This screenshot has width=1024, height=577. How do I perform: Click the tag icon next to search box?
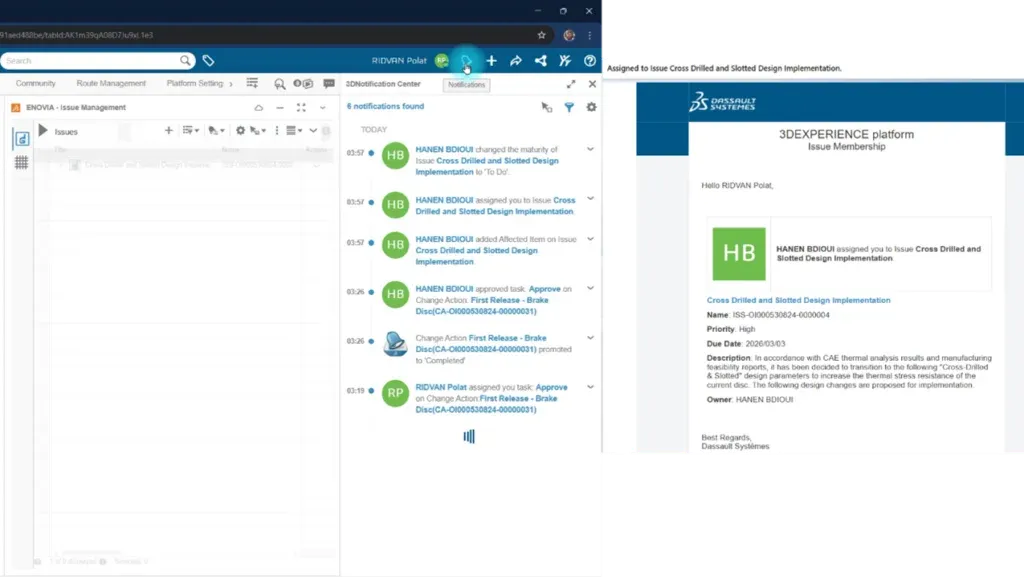tap(208, 61)
